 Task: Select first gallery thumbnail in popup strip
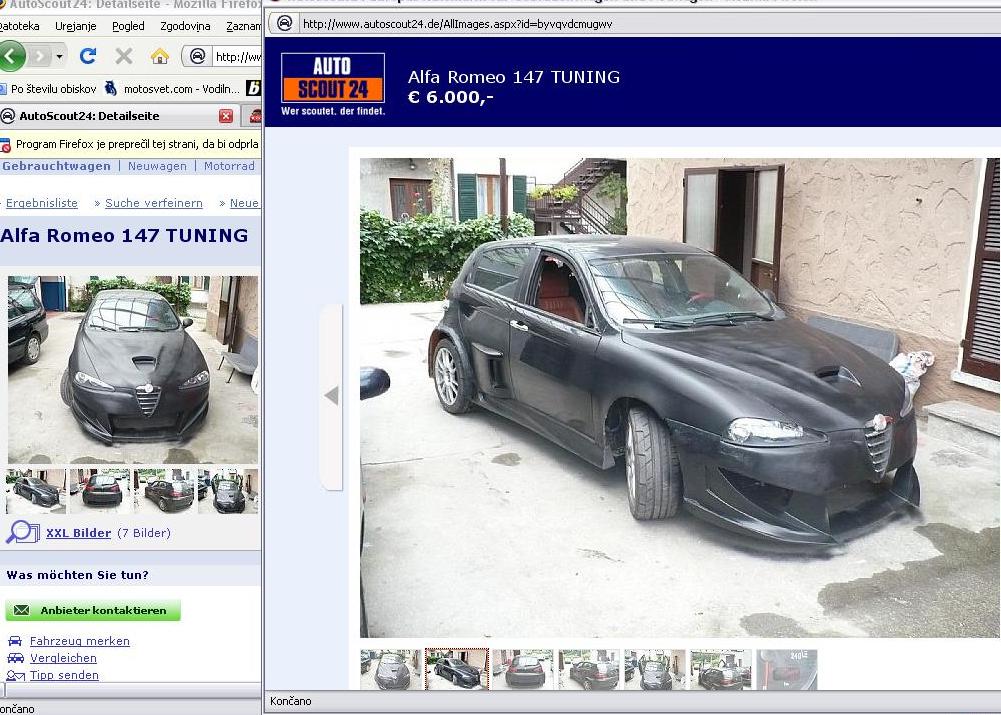[x=391, y=669]
